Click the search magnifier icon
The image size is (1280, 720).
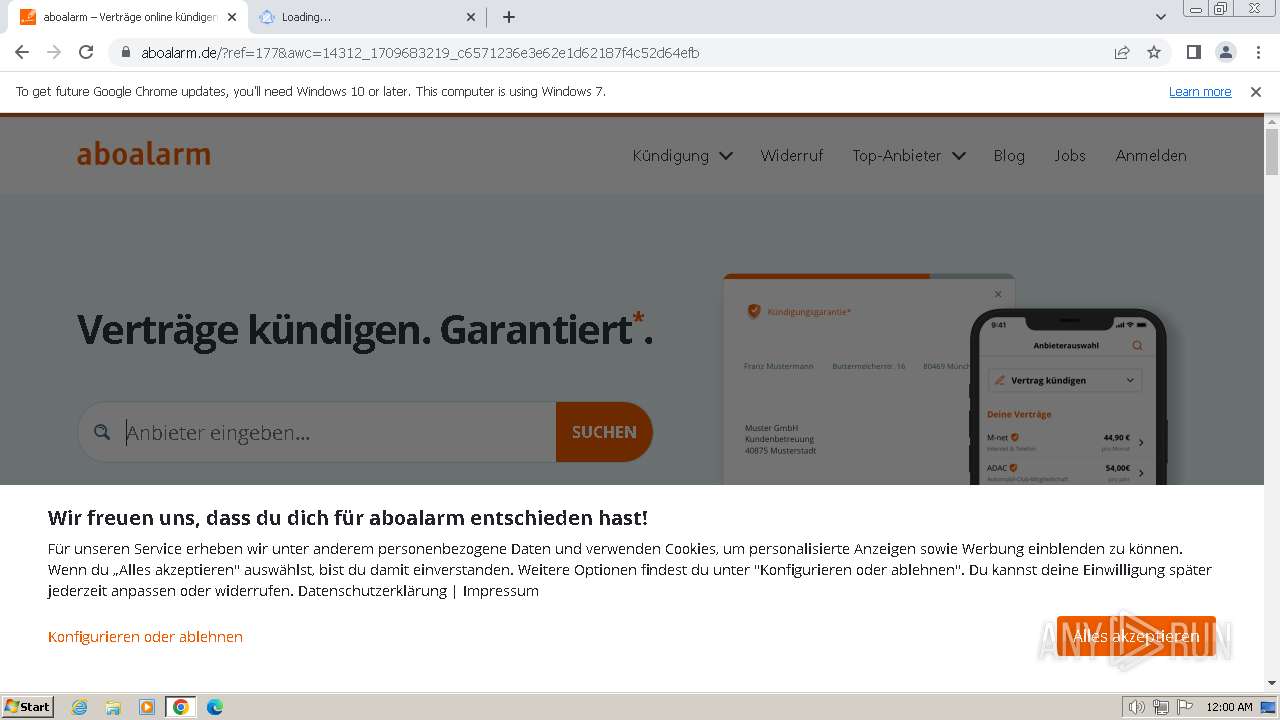(x=101, y=432)
